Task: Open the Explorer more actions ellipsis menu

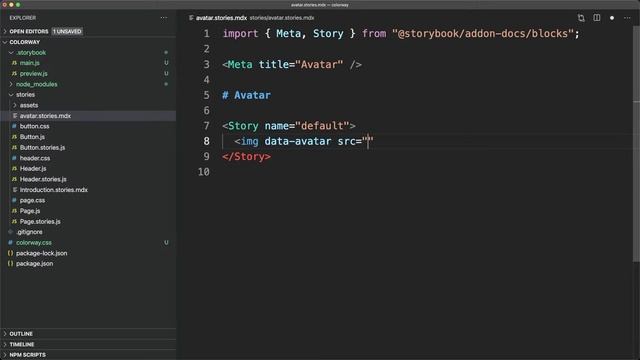Action: pyautogui.click(x=164, y=18)
